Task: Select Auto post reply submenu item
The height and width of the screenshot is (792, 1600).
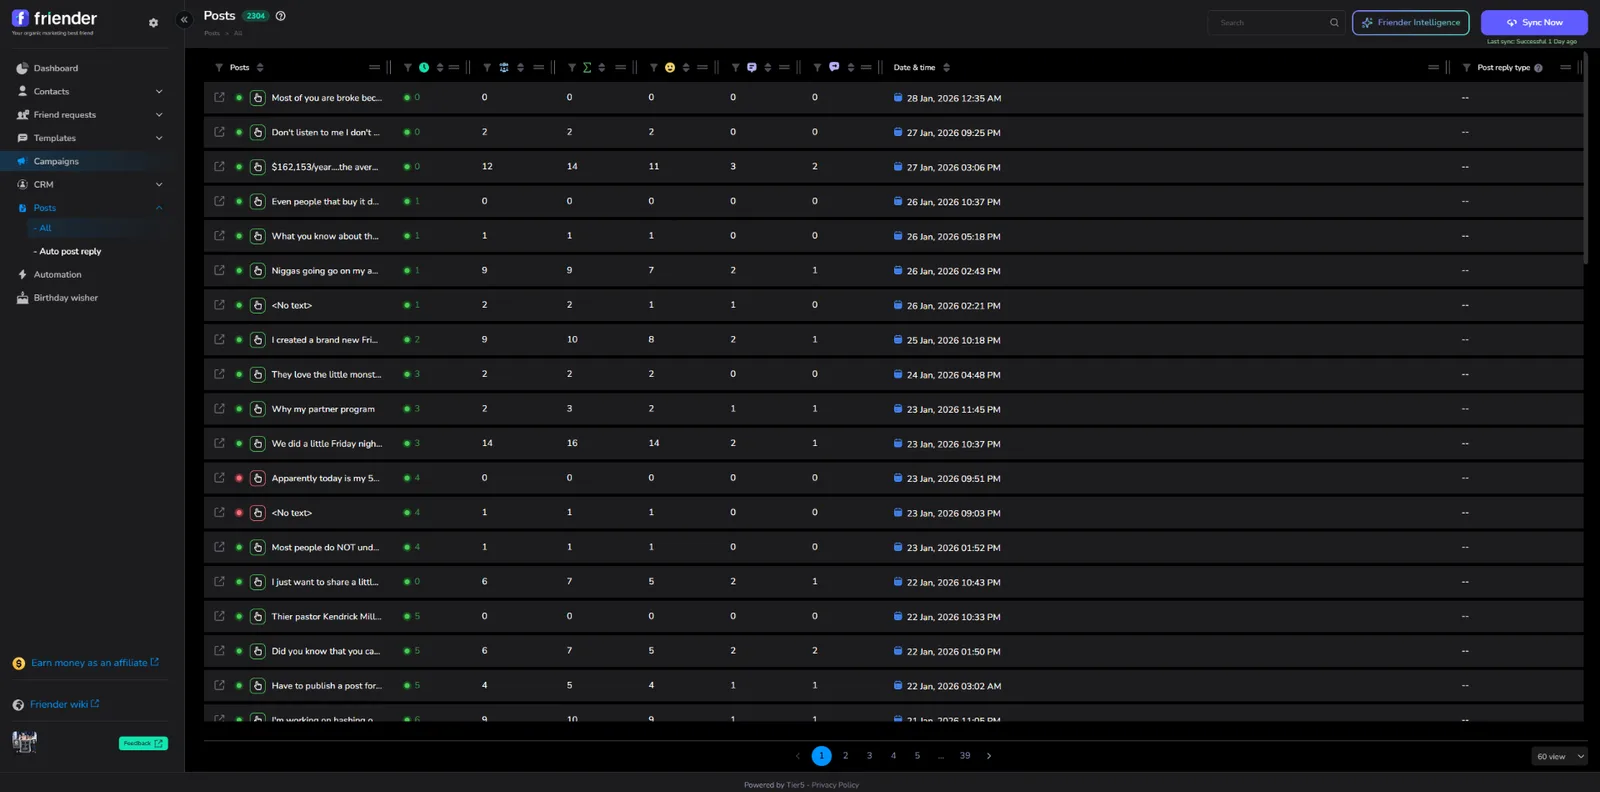Action: tap(70, 252)
